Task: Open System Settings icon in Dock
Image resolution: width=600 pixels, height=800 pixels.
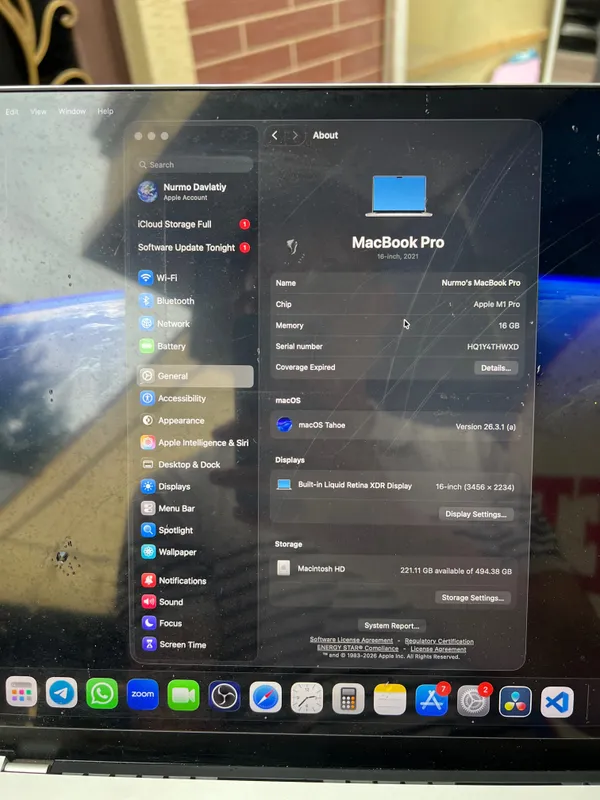Action: click(473, 701)
